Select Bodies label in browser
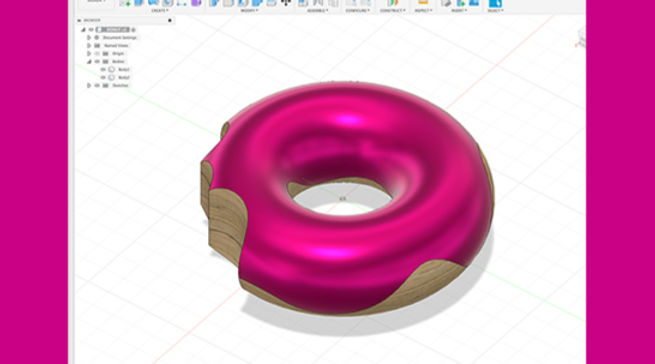This screenshot has height=364, width=655. tap(118, 61)
